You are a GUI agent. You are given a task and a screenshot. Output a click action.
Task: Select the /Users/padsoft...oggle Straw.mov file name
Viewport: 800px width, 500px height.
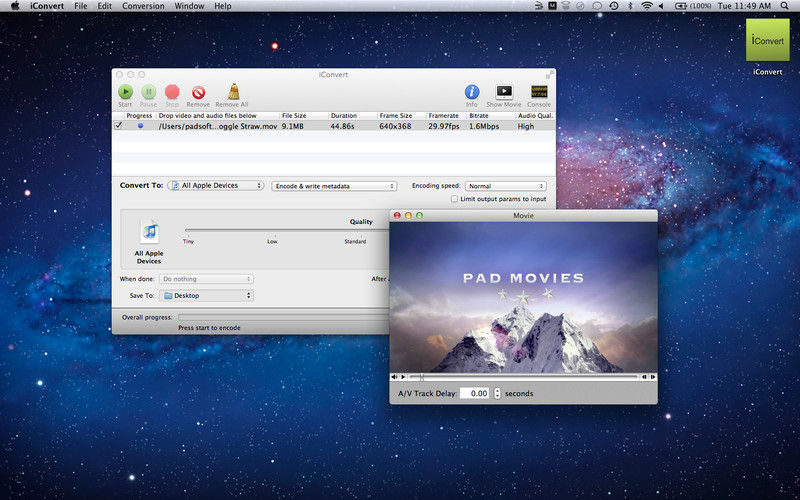[218, 126]
